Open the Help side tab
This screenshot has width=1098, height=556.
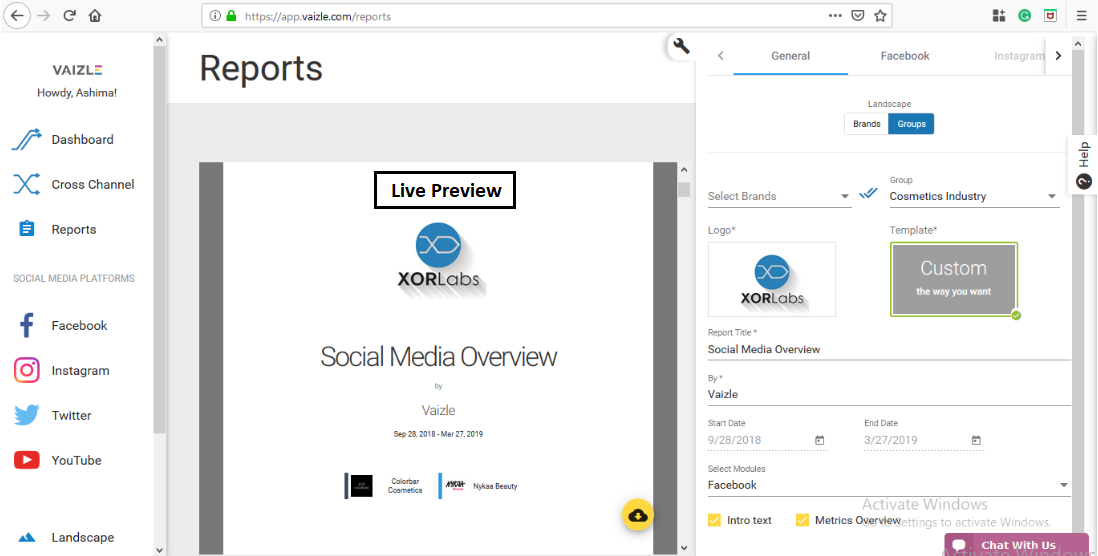coord(1083,166)
